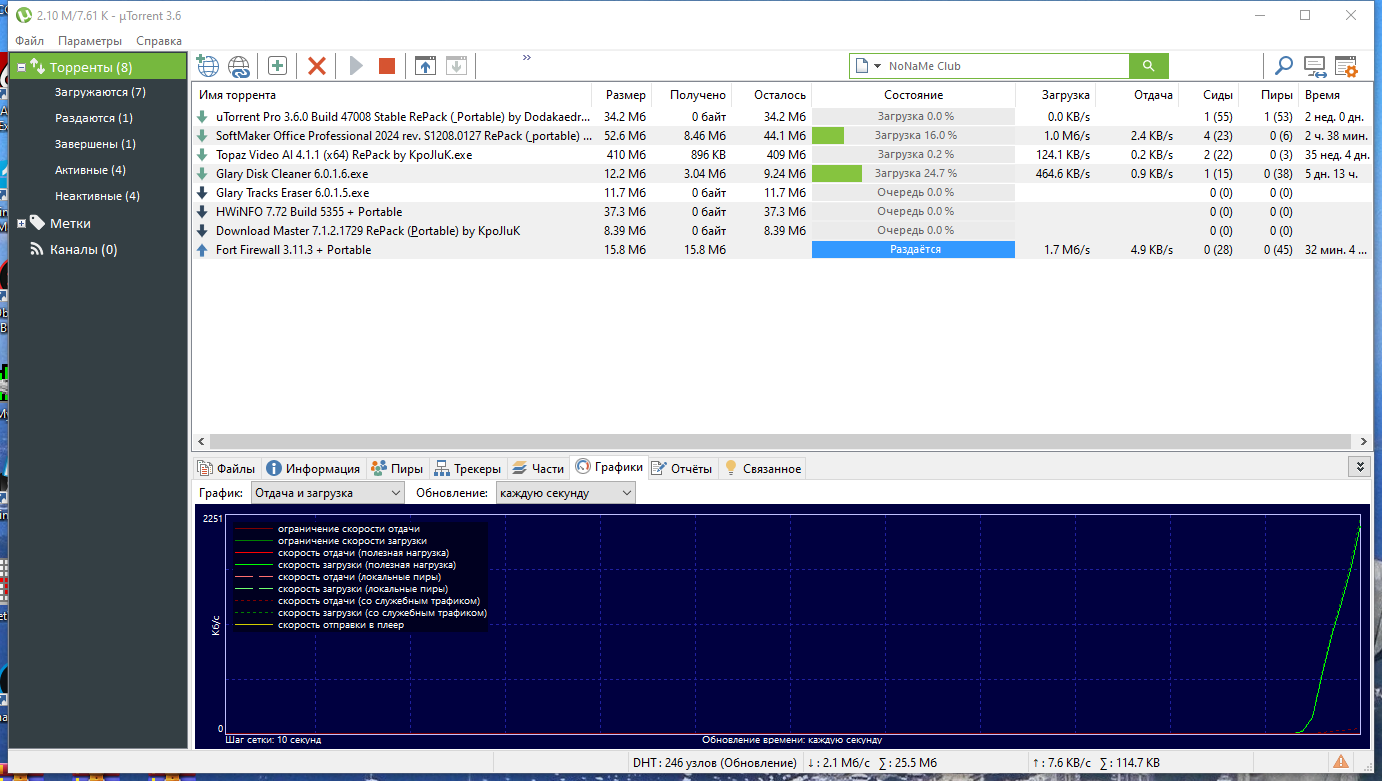Click the red Stop Torrent square icon
The image size is (1382, 781).
click(x=387, y=66)
